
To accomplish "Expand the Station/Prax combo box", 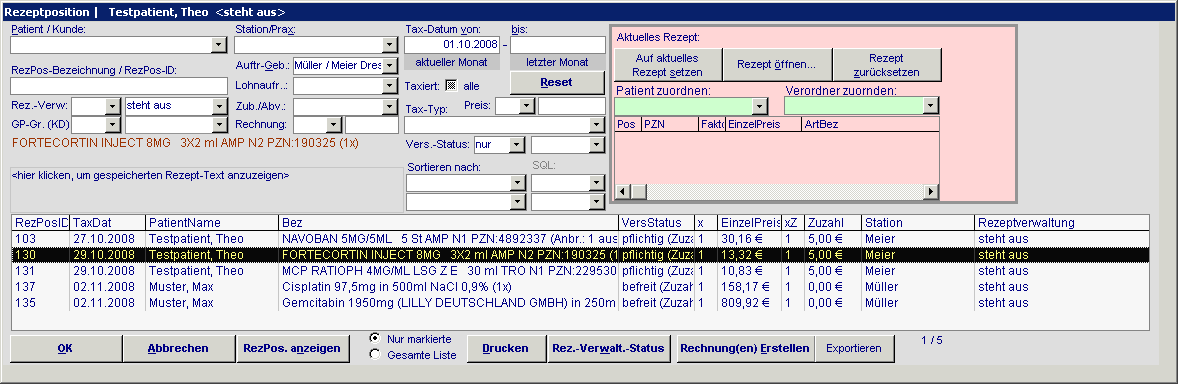I will [x=390, y=45].
